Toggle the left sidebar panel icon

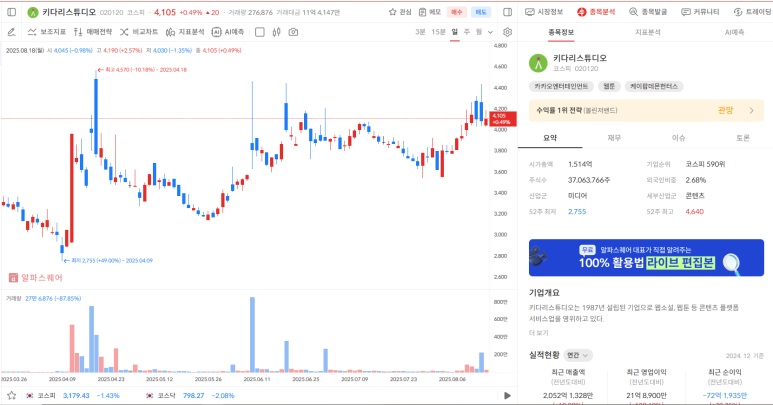12,12
